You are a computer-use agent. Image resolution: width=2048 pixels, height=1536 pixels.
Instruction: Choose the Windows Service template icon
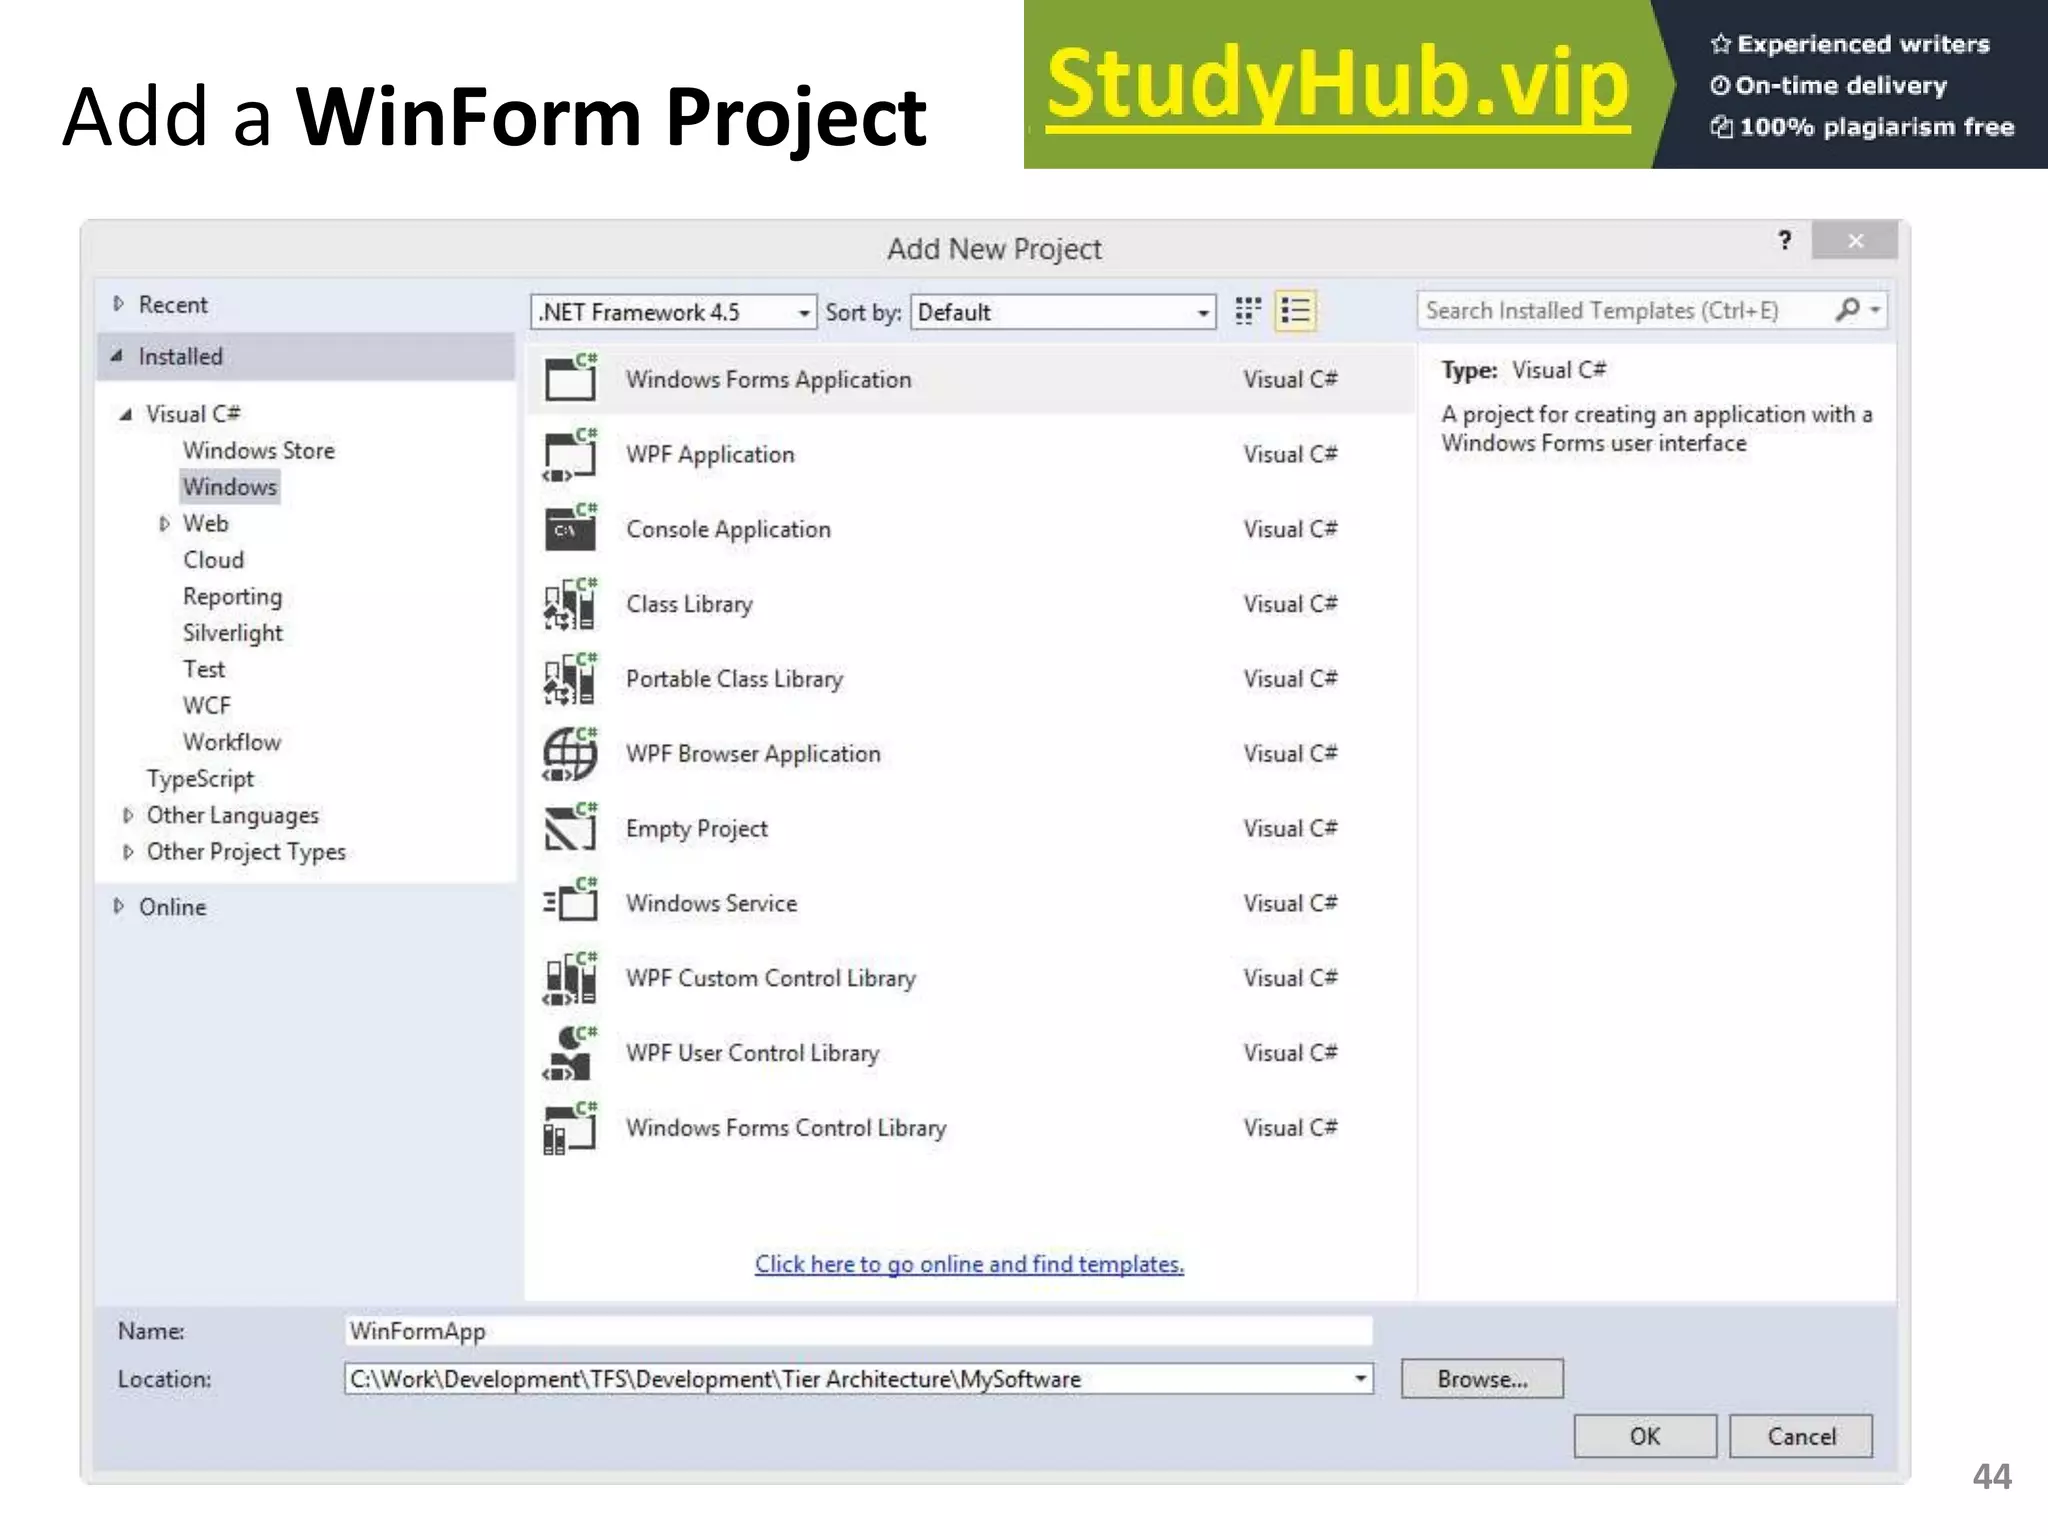pos(570,903)
